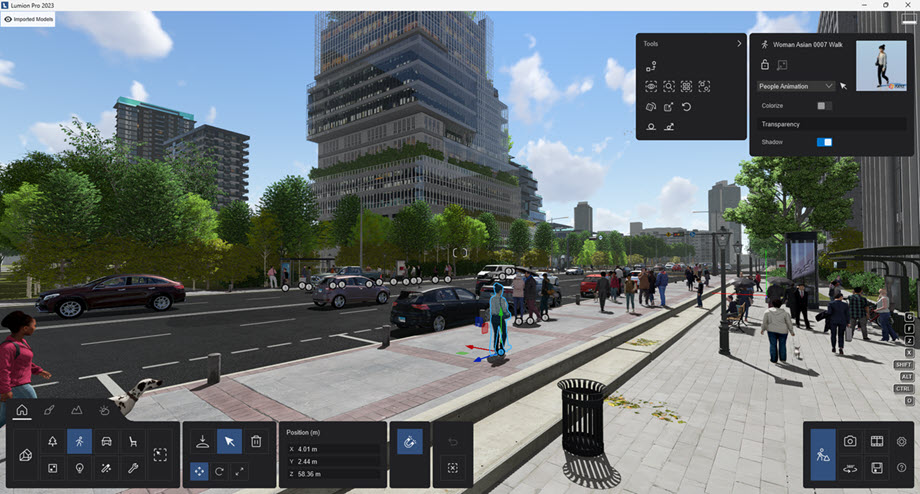Open the Transport car category

tap(106, 441)
